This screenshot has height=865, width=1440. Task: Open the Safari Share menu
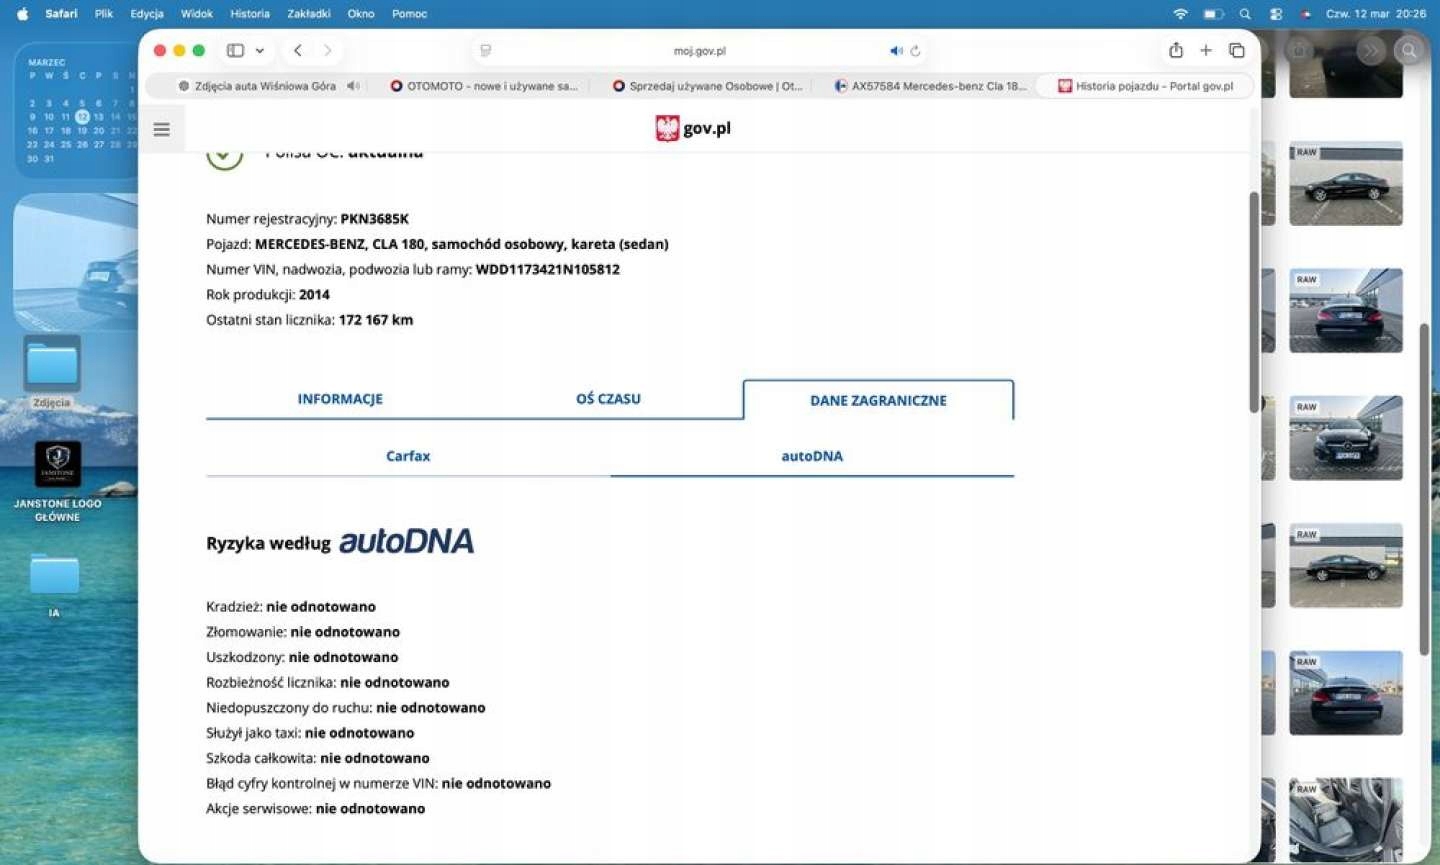[1176, 50]
